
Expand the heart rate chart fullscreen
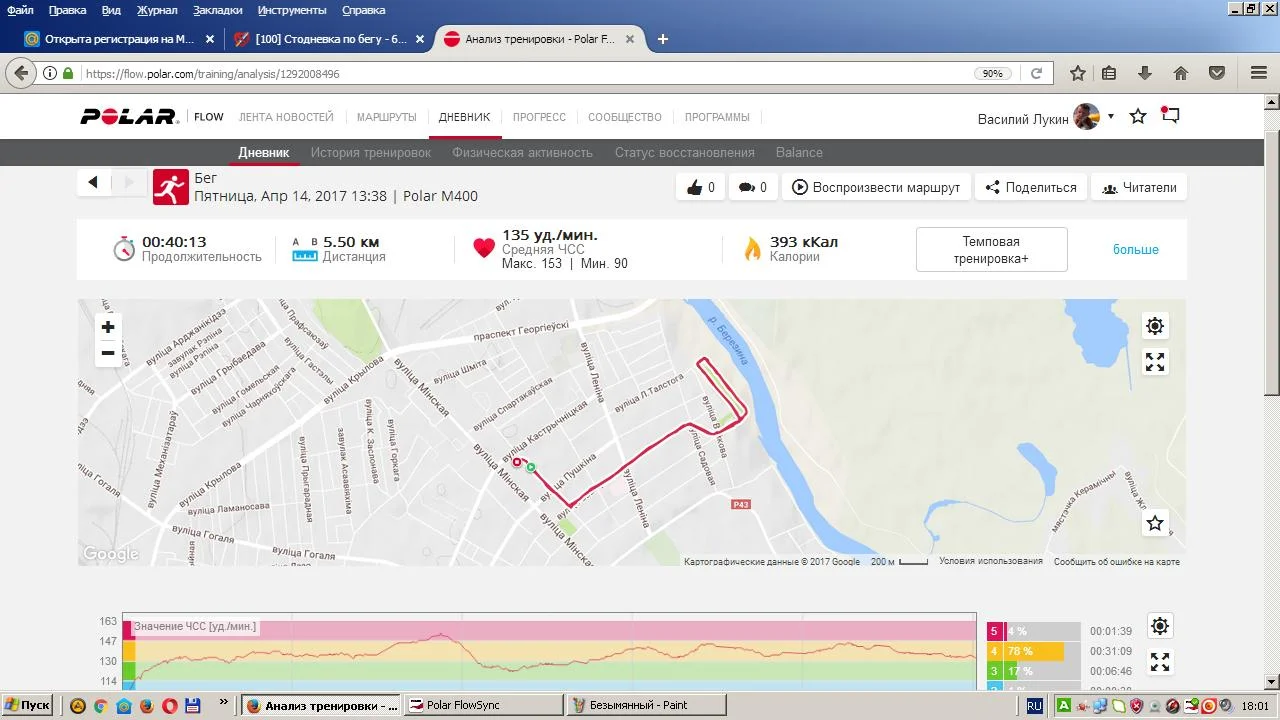(x=1160, y=662)
